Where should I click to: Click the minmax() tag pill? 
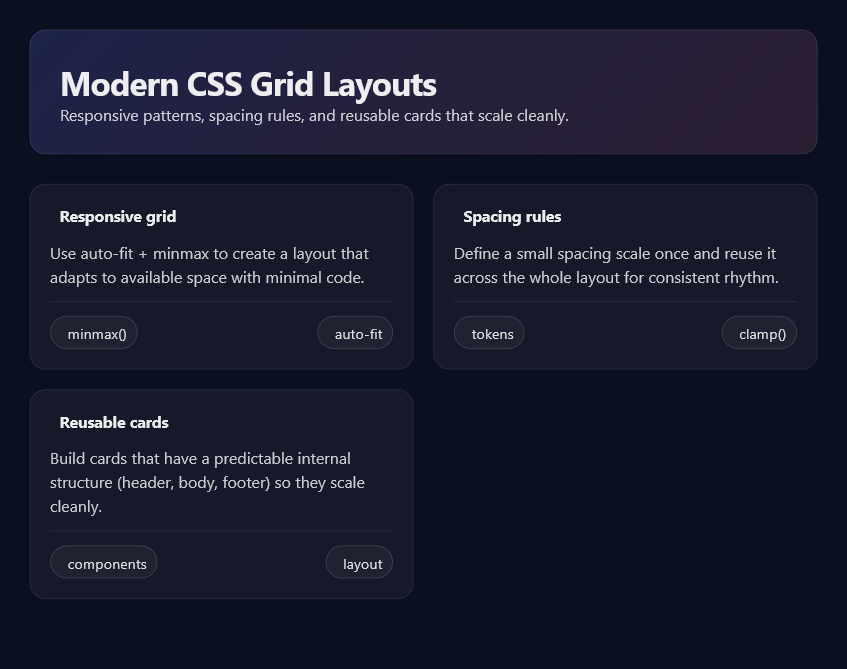94,334
